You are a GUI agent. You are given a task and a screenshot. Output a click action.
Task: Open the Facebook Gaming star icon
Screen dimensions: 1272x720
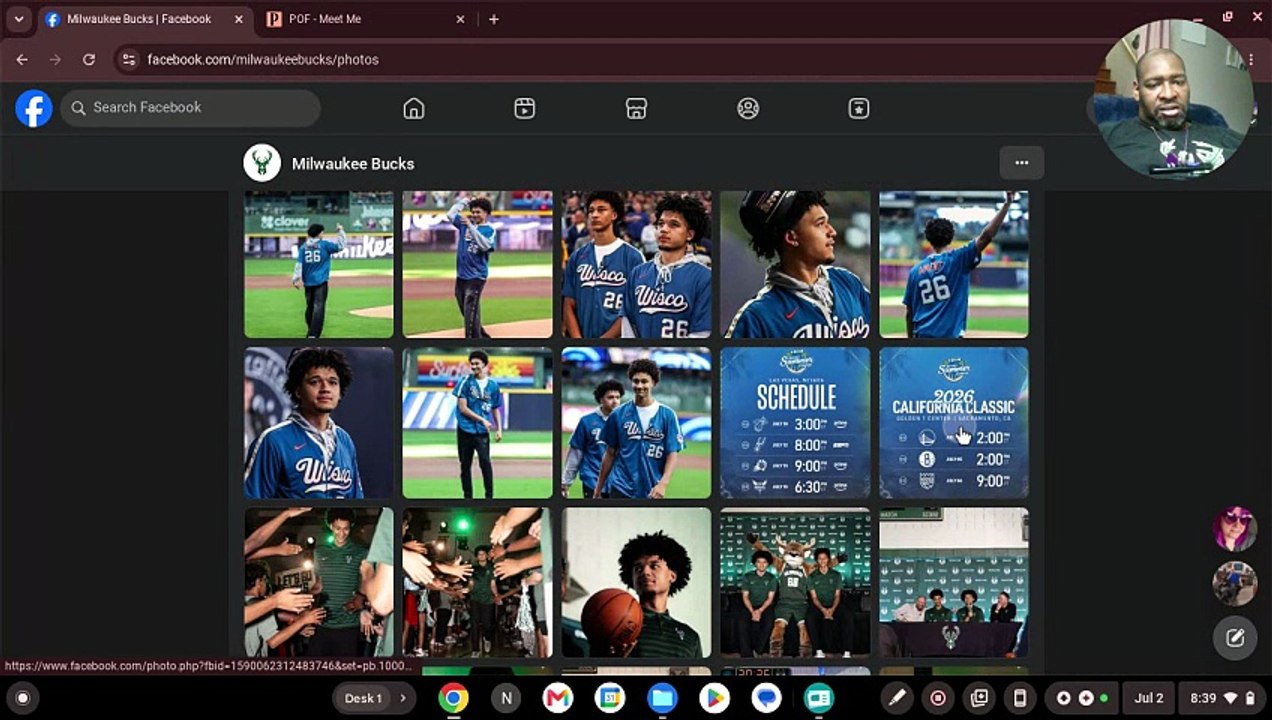pyautogui.click(x=859, y=109)
